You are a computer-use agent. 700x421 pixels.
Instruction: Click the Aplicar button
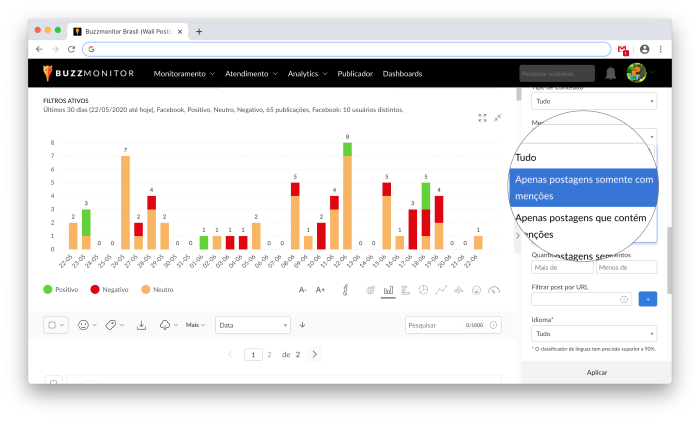click(x=596, y=372)
